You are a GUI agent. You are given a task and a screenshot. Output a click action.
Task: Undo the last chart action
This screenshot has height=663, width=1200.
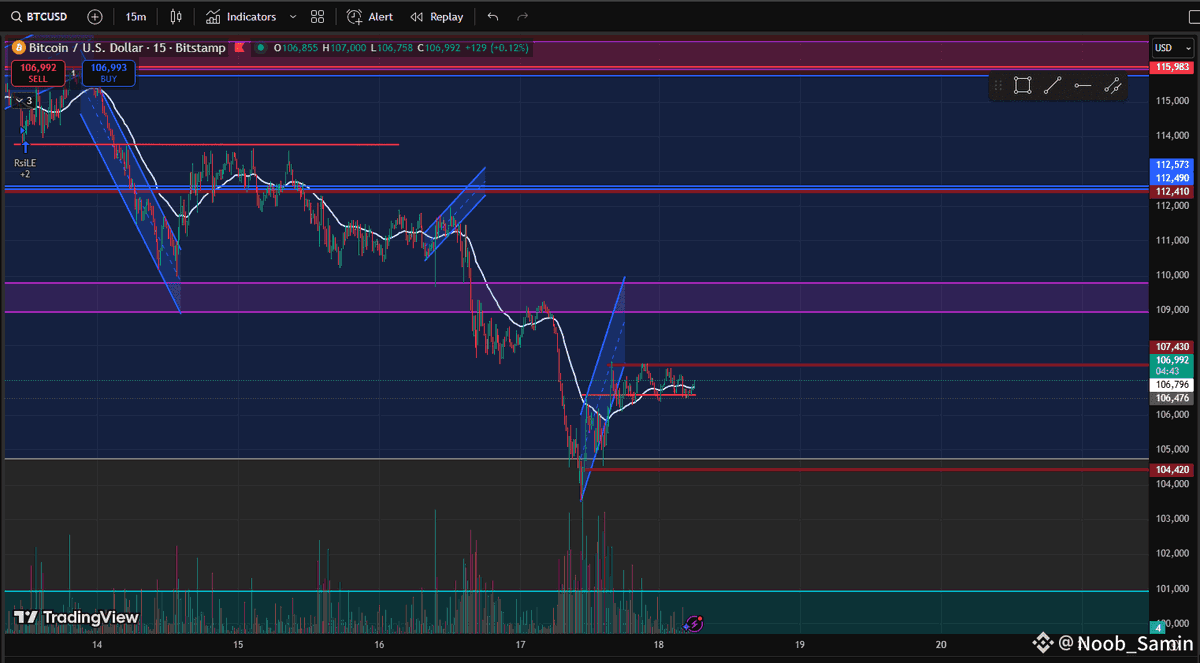(x=492, y=17)
